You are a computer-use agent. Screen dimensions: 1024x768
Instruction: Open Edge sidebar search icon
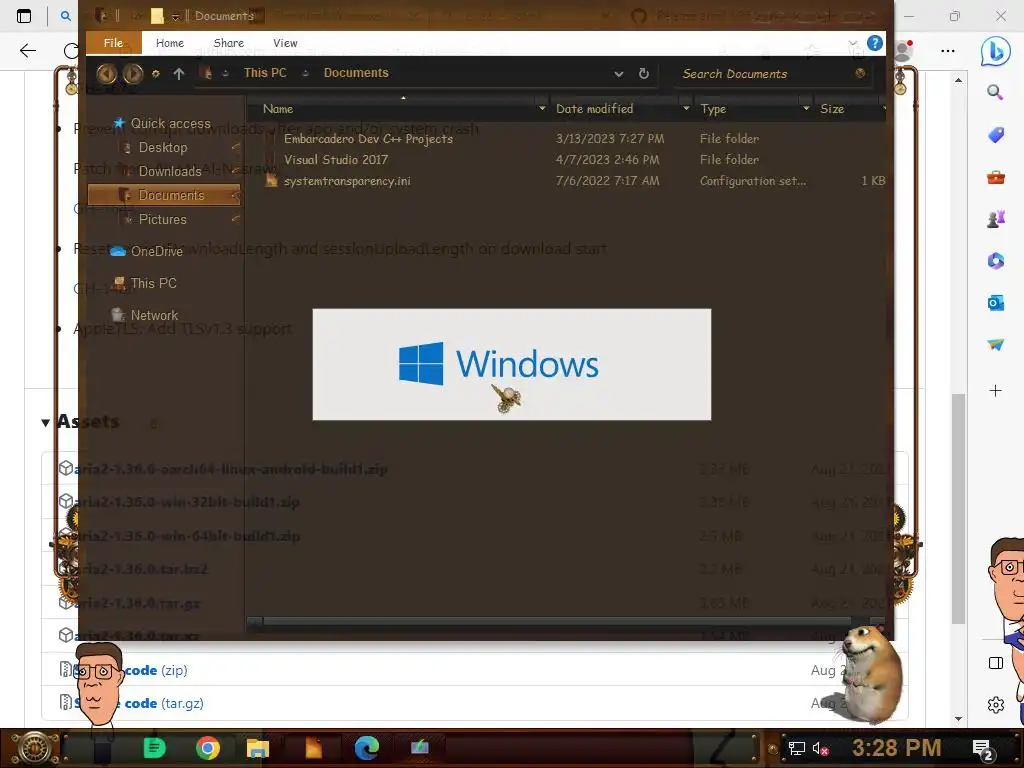click(x=995, y=93)
